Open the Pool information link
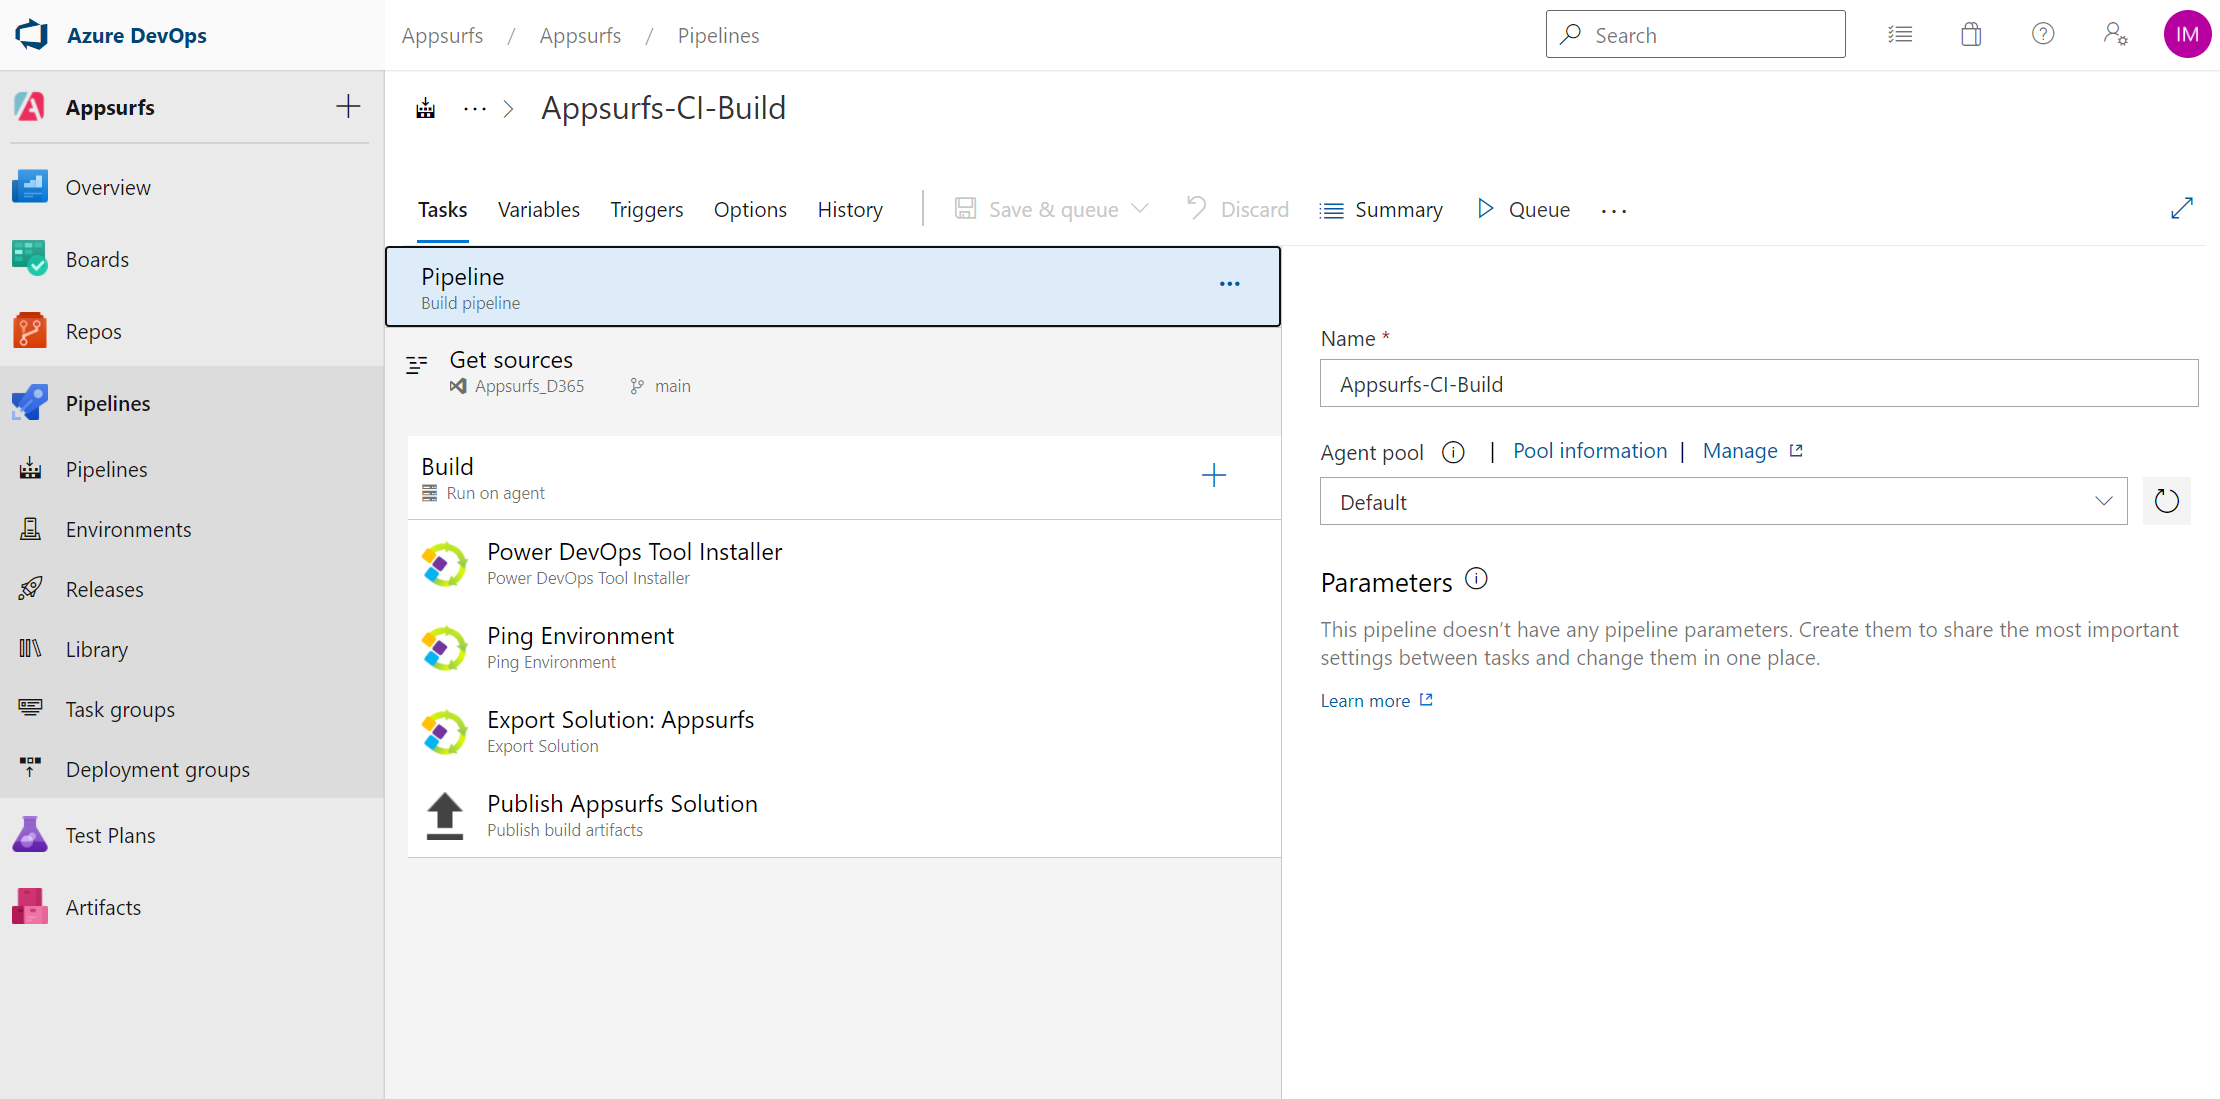The width and height of the screenshot is (2220, 1099). (x=1590, y=452)
